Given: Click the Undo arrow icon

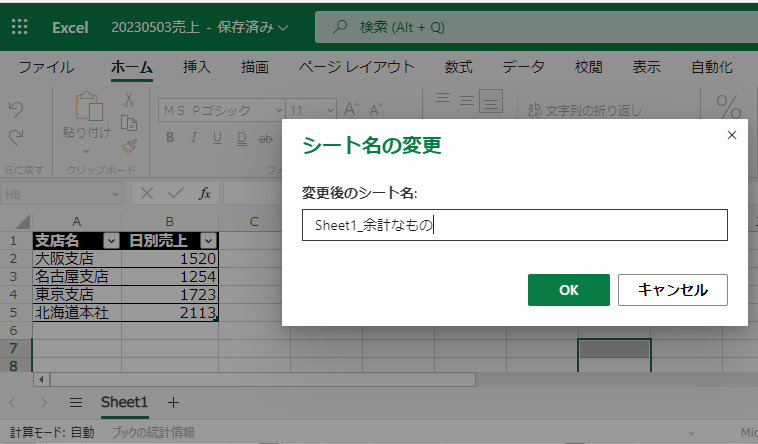Looking at the screenshot, I should click(15, 109).
